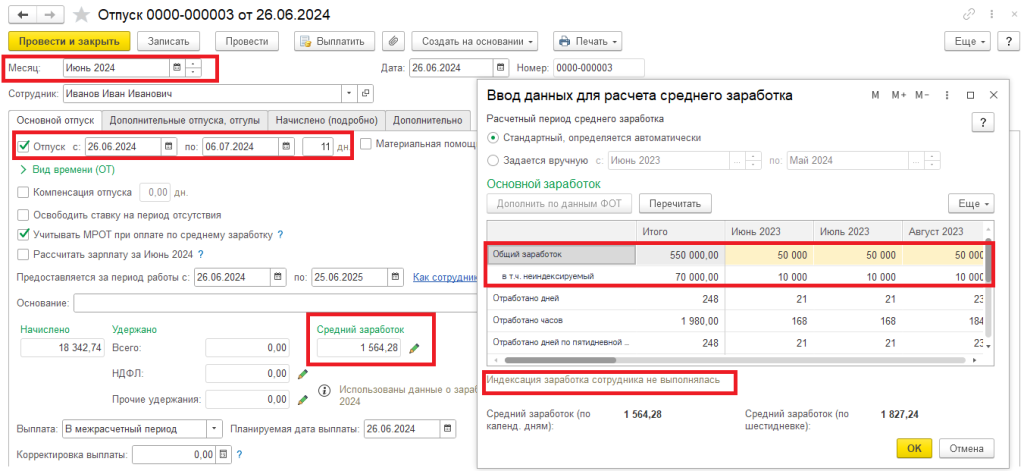Click green pencil beside НДФЛ field
1024x471 pixels.
[x=303, y=373]
